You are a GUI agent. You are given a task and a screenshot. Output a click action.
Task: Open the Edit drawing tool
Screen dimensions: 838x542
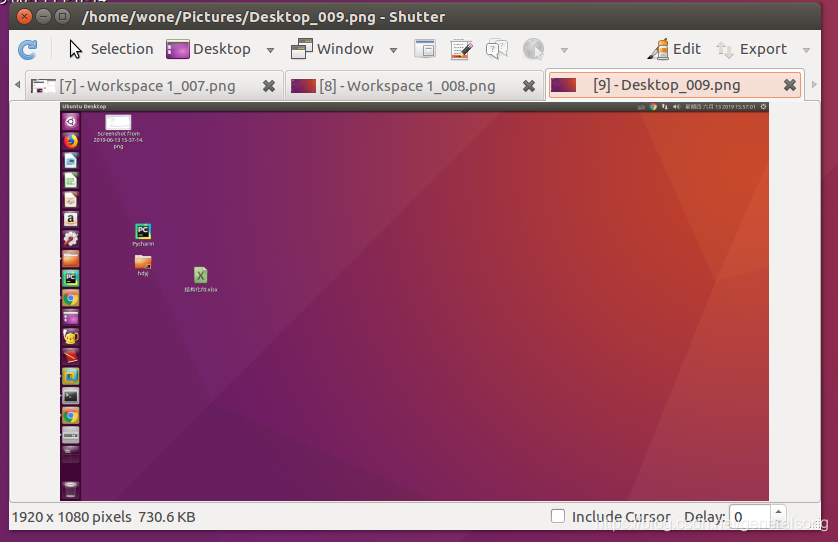click(x=674, y=49)
